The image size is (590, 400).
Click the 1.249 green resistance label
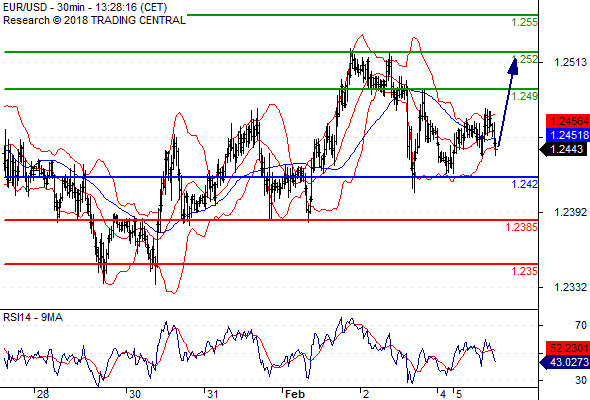point(525,96)
